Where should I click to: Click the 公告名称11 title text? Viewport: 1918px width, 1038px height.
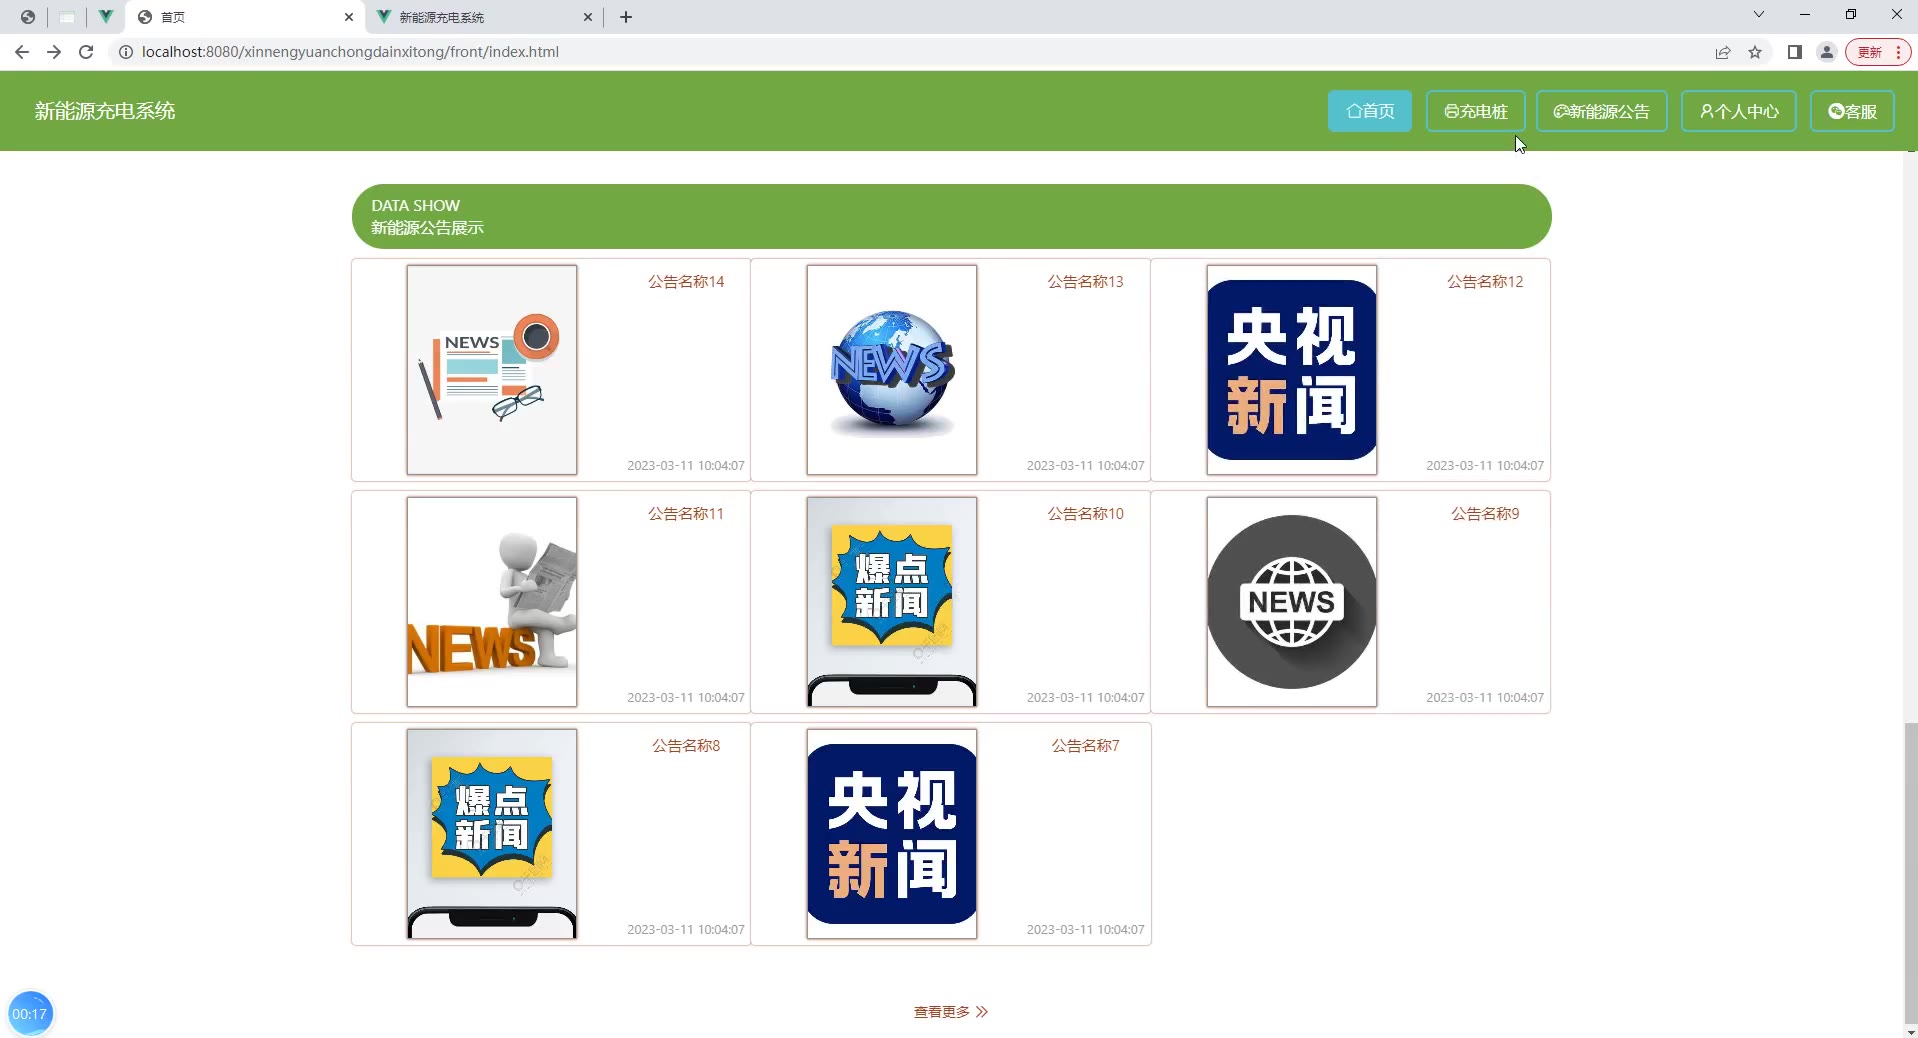[x=686, y=514]
